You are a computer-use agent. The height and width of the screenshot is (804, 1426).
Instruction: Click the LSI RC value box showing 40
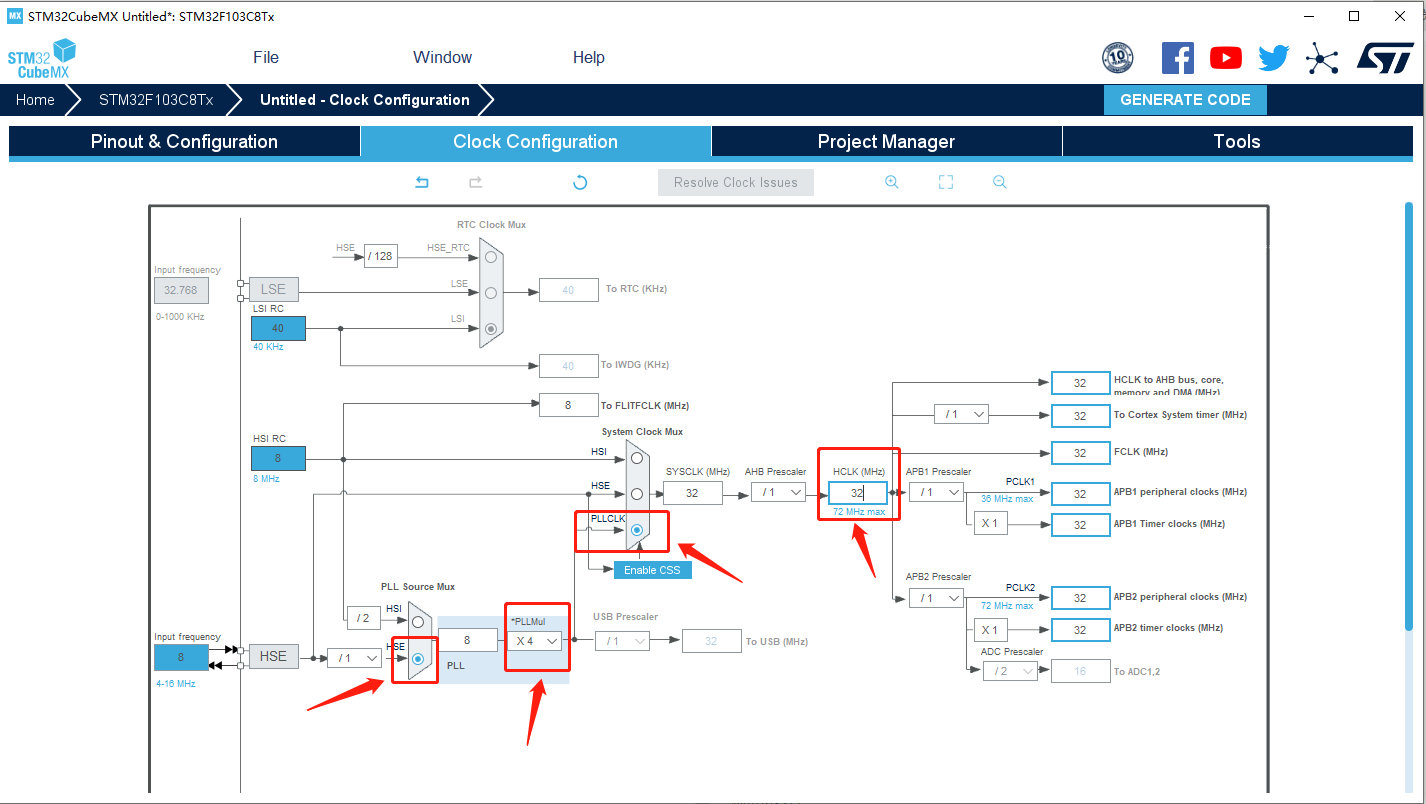click(x=278, y=328)
